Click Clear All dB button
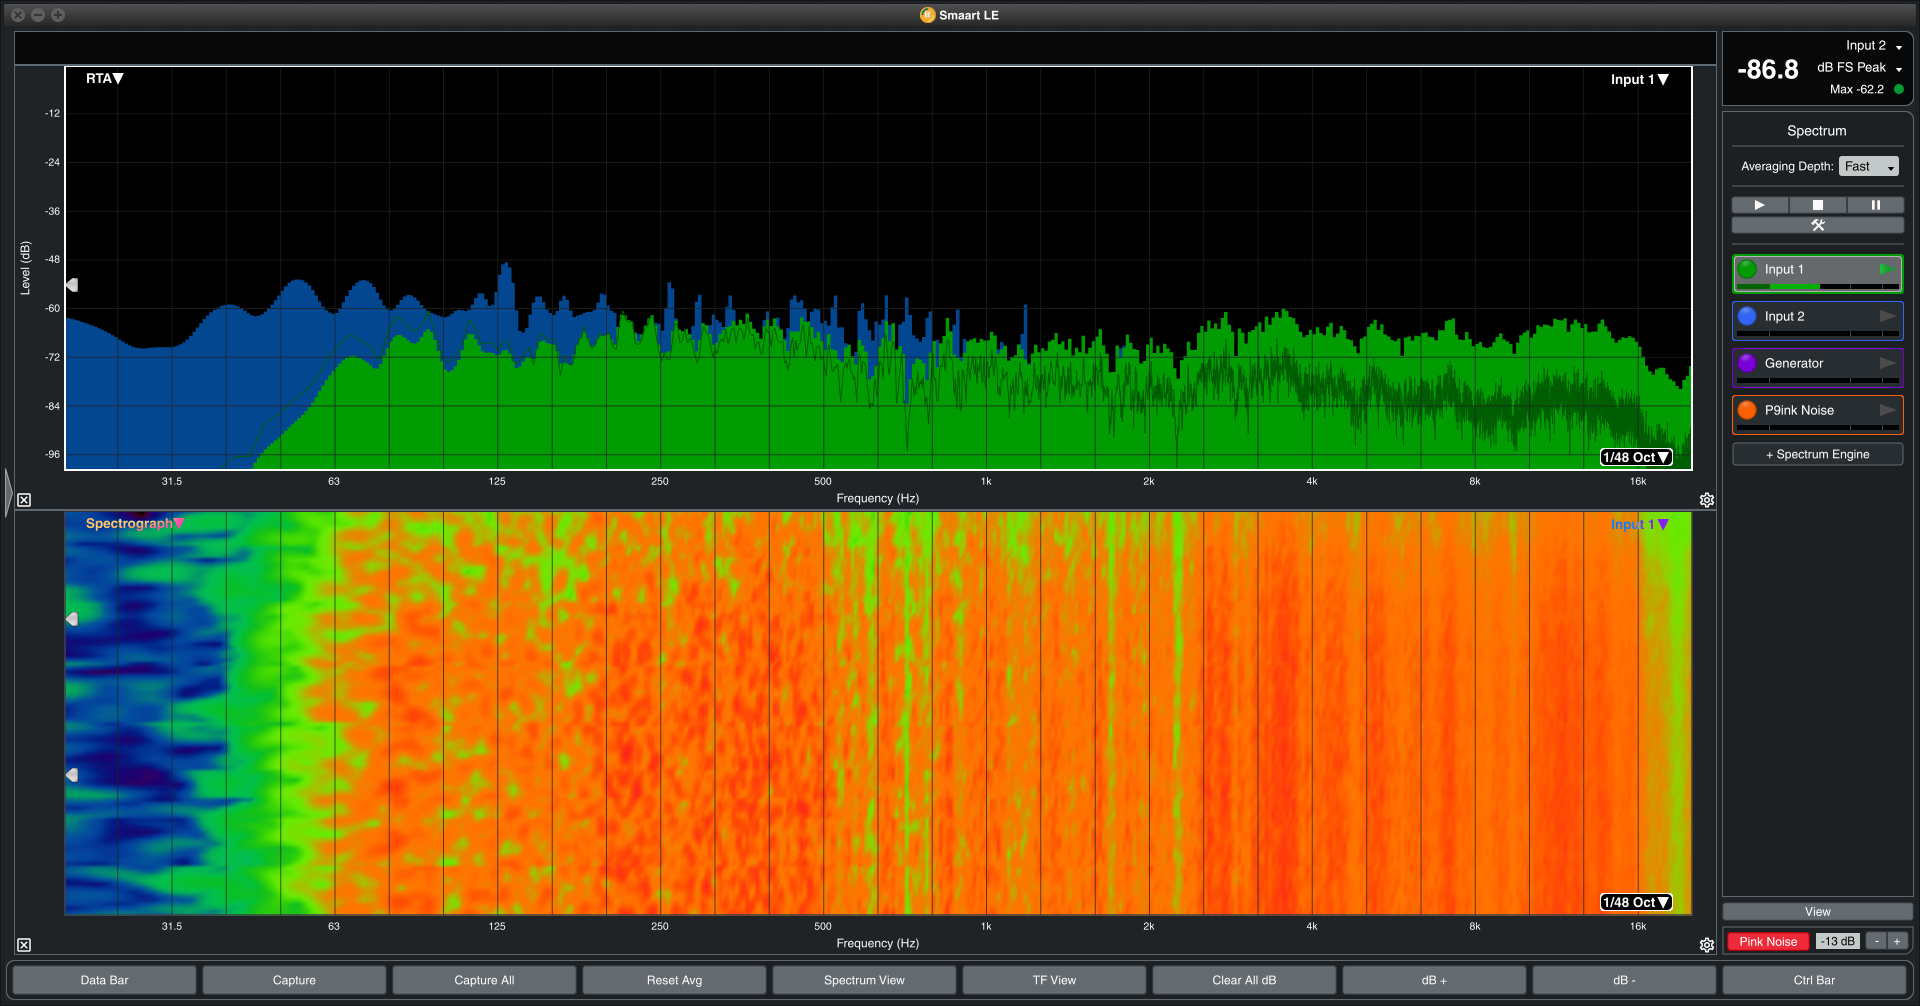The image size is (1920, 1006). pos(1244,980)
